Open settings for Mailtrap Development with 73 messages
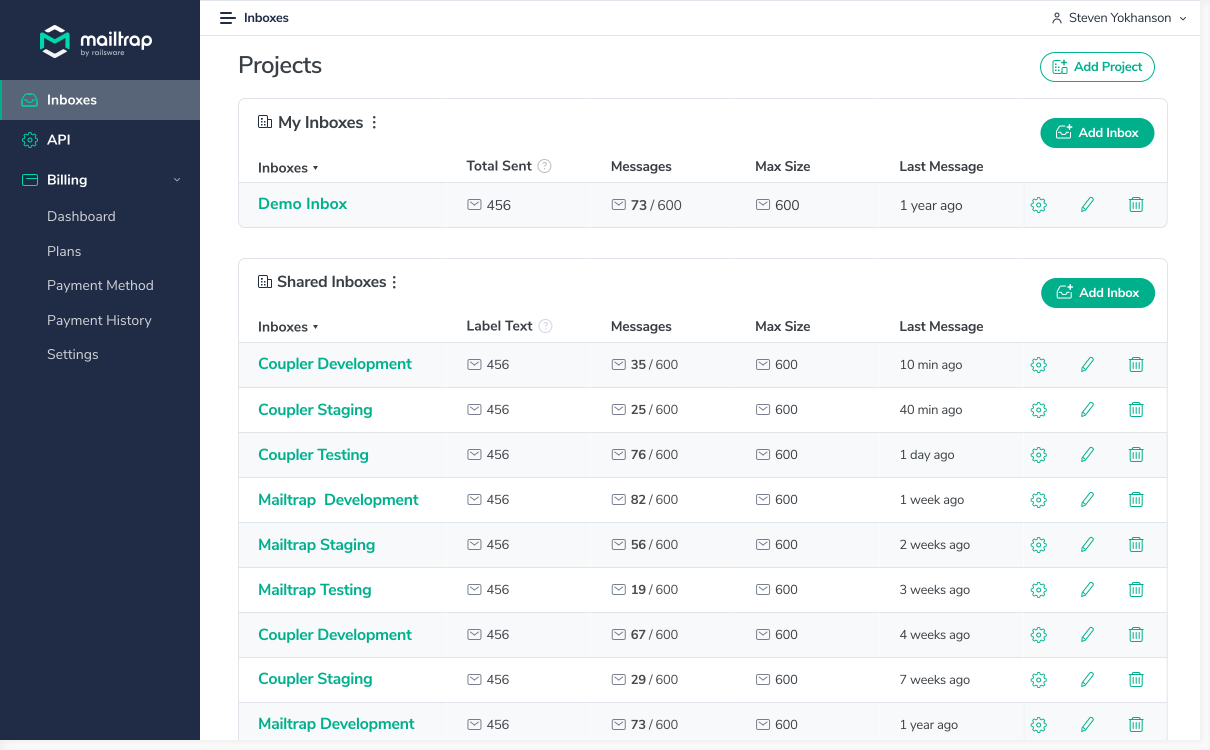 click(1039, 725)
